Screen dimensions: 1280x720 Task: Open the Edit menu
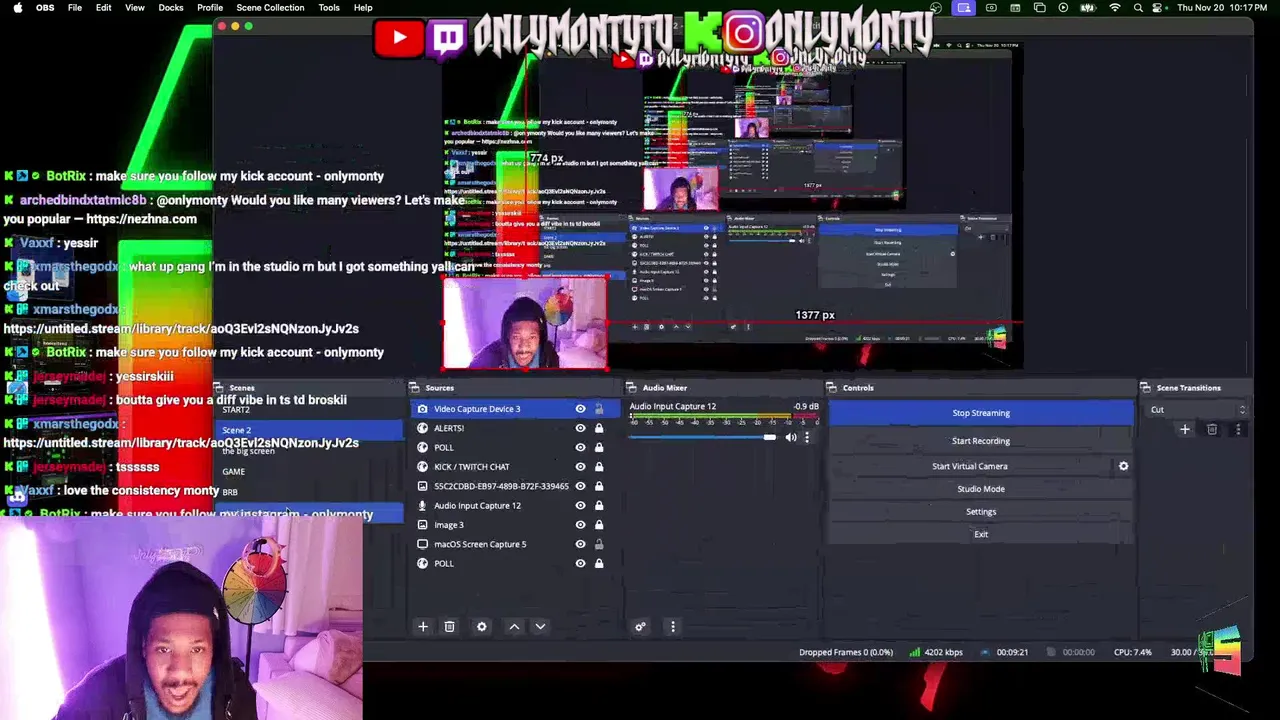click(104, 8)
